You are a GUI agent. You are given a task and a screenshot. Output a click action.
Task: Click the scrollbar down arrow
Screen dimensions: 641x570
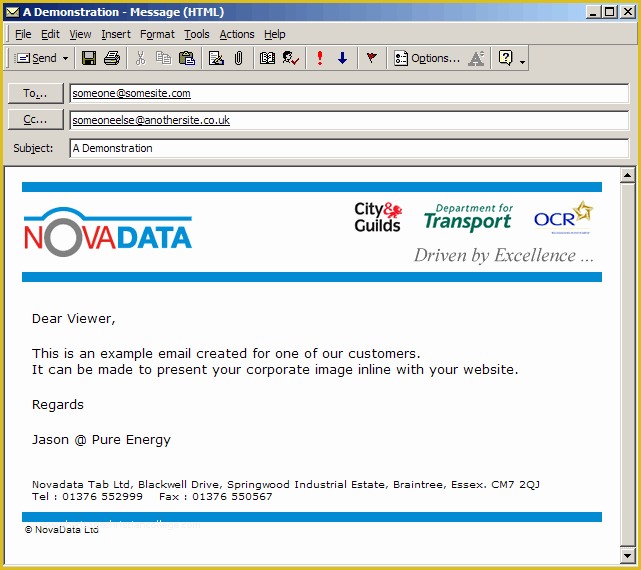pos(627,555)
